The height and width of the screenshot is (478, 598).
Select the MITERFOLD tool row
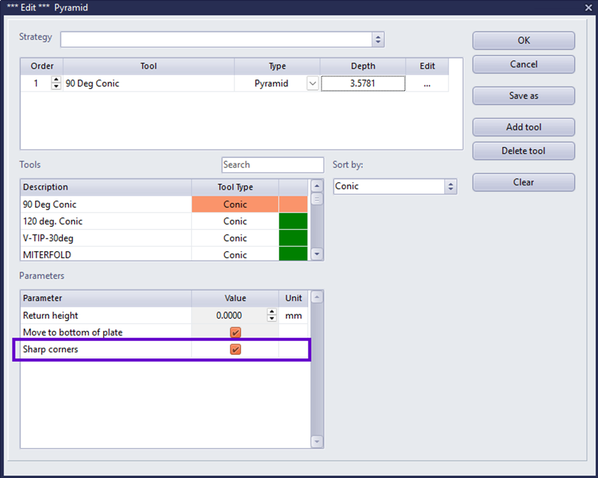click(164, 254)
